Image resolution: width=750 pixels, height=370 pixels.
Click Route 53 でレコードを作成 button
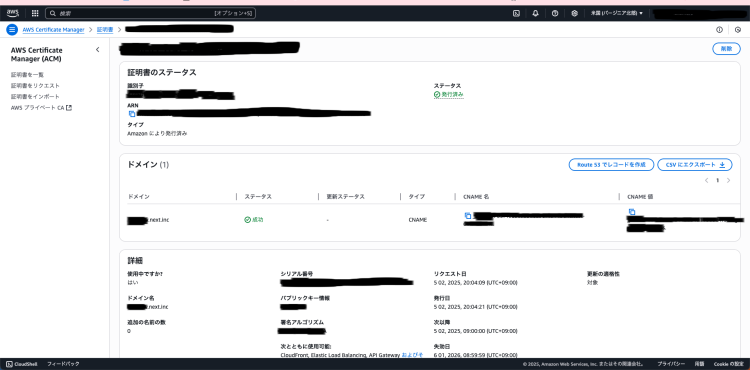pyautogui.click(x=611, y=164)
